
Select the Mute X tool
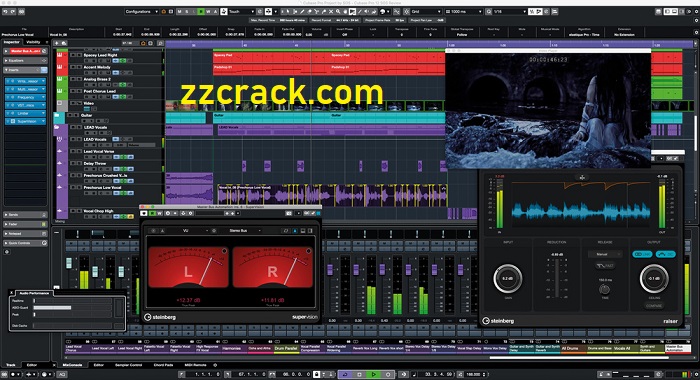click(x=331, y=12)
